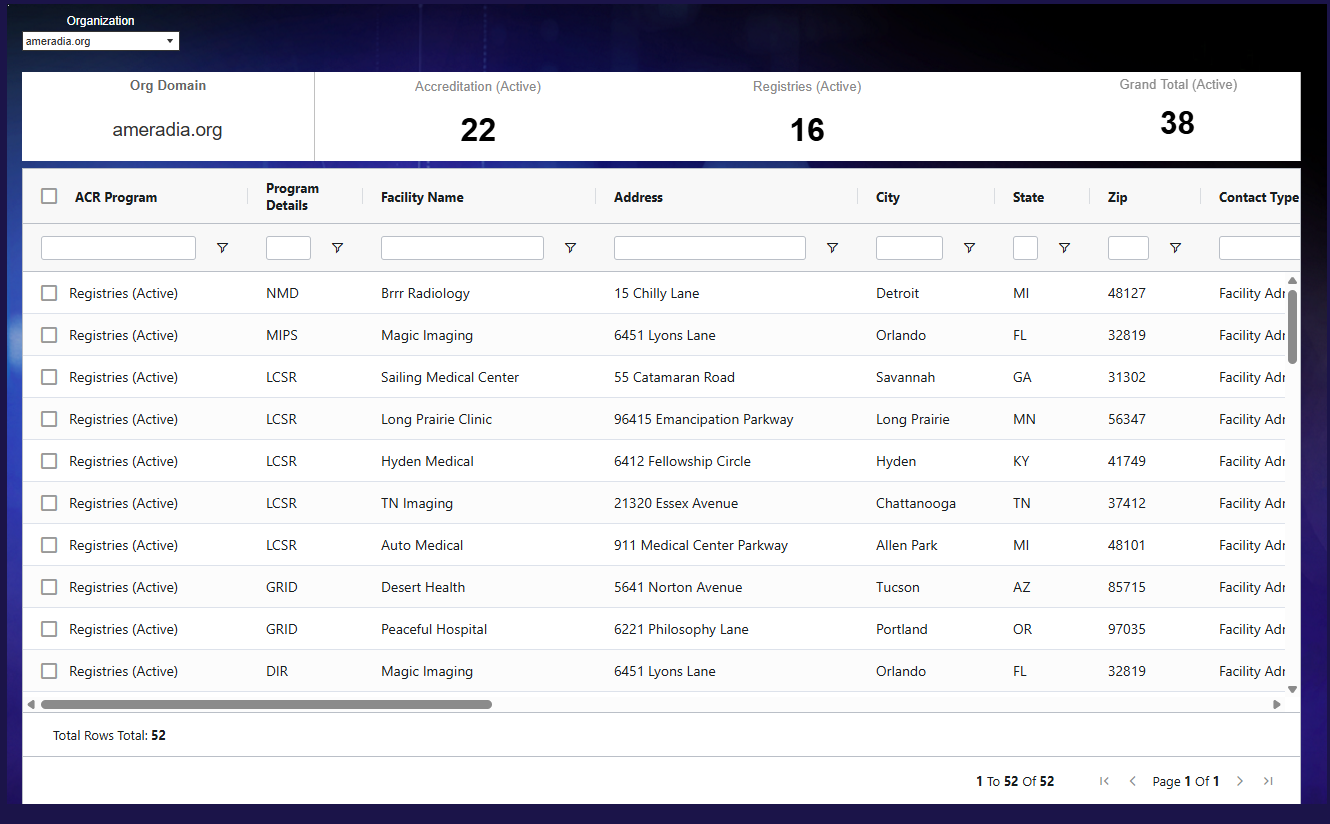The image size is (1330, 824).
Task: Check the MIPS Magic Imaging row checkbox
Action: 49,335
